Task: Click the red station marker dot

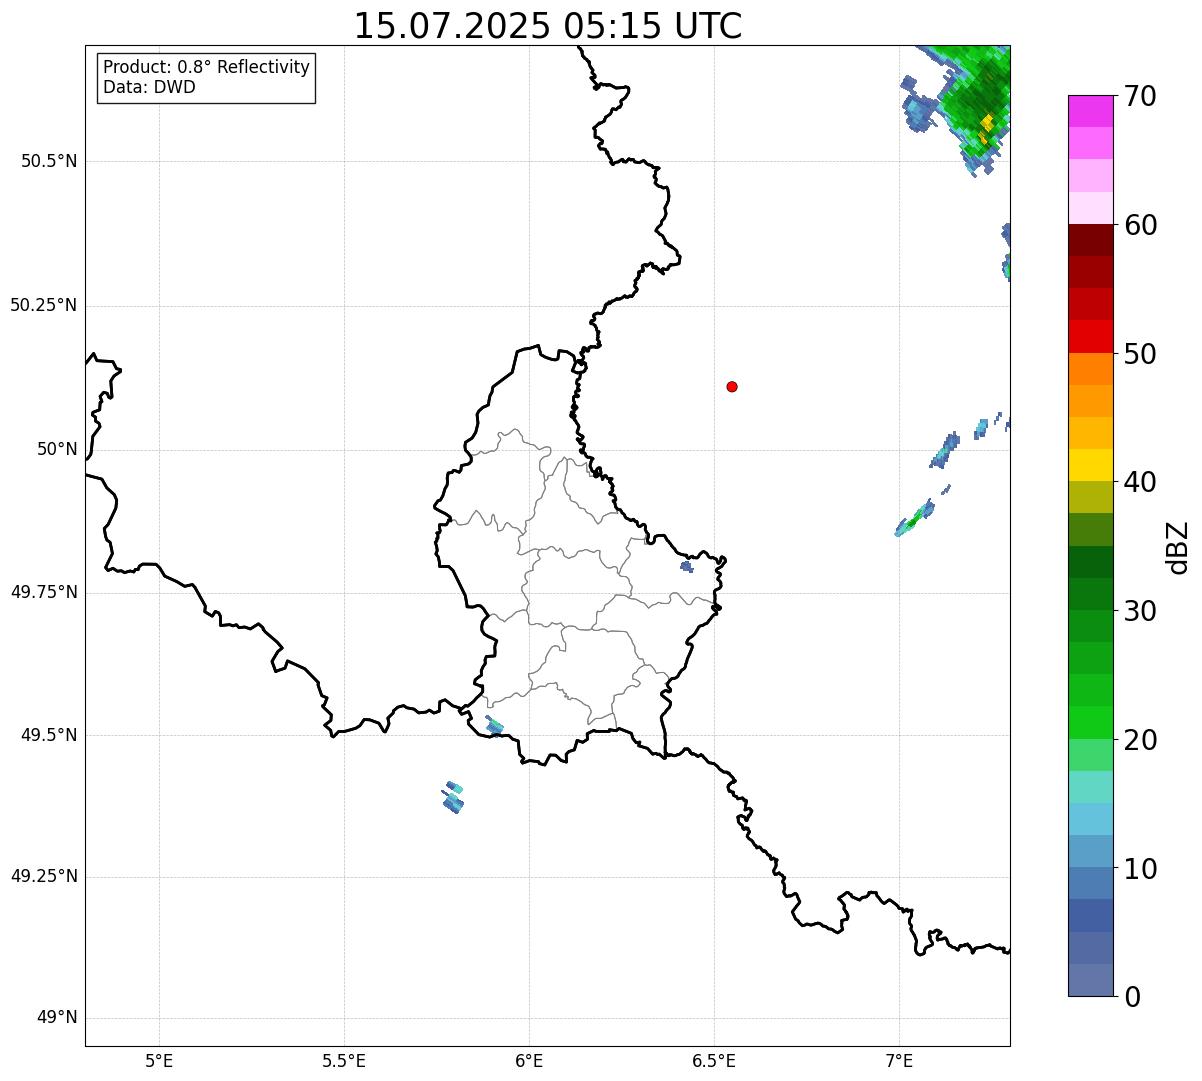Action: point(732,386)
